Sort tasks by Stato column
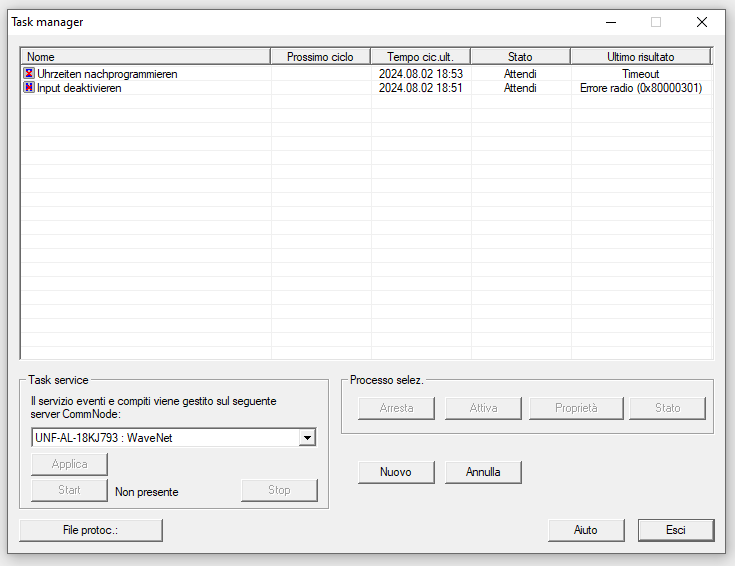 pos(520,57)
